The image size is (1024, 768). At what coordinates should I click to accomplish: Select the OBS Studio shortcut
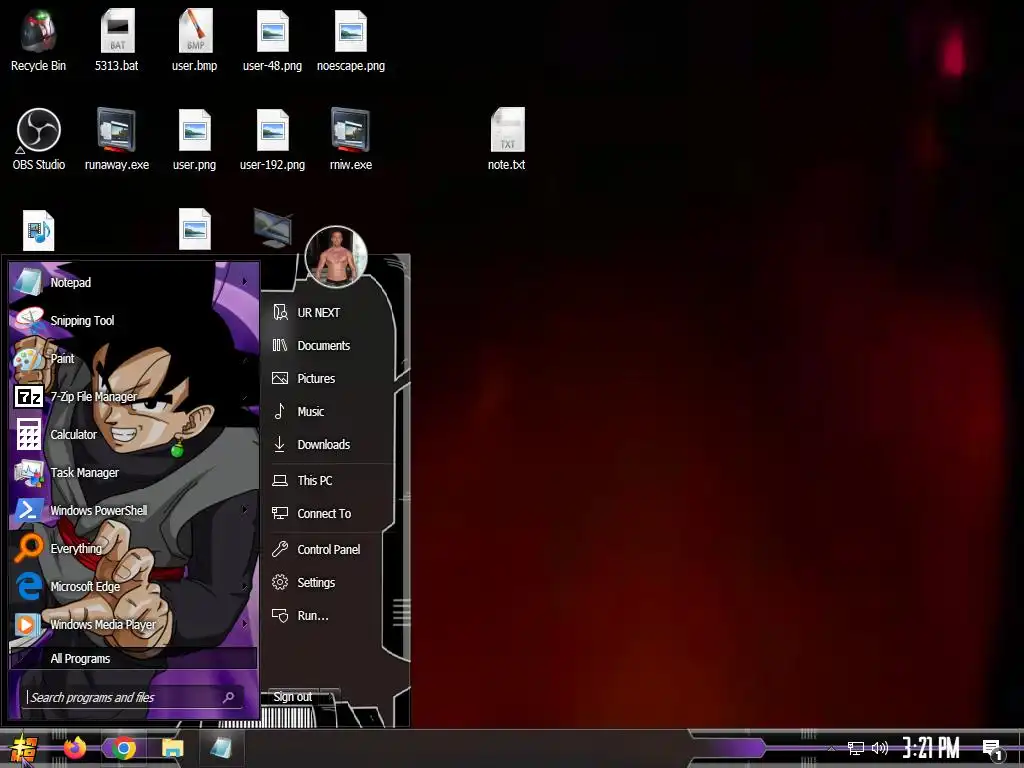point(39,139)
